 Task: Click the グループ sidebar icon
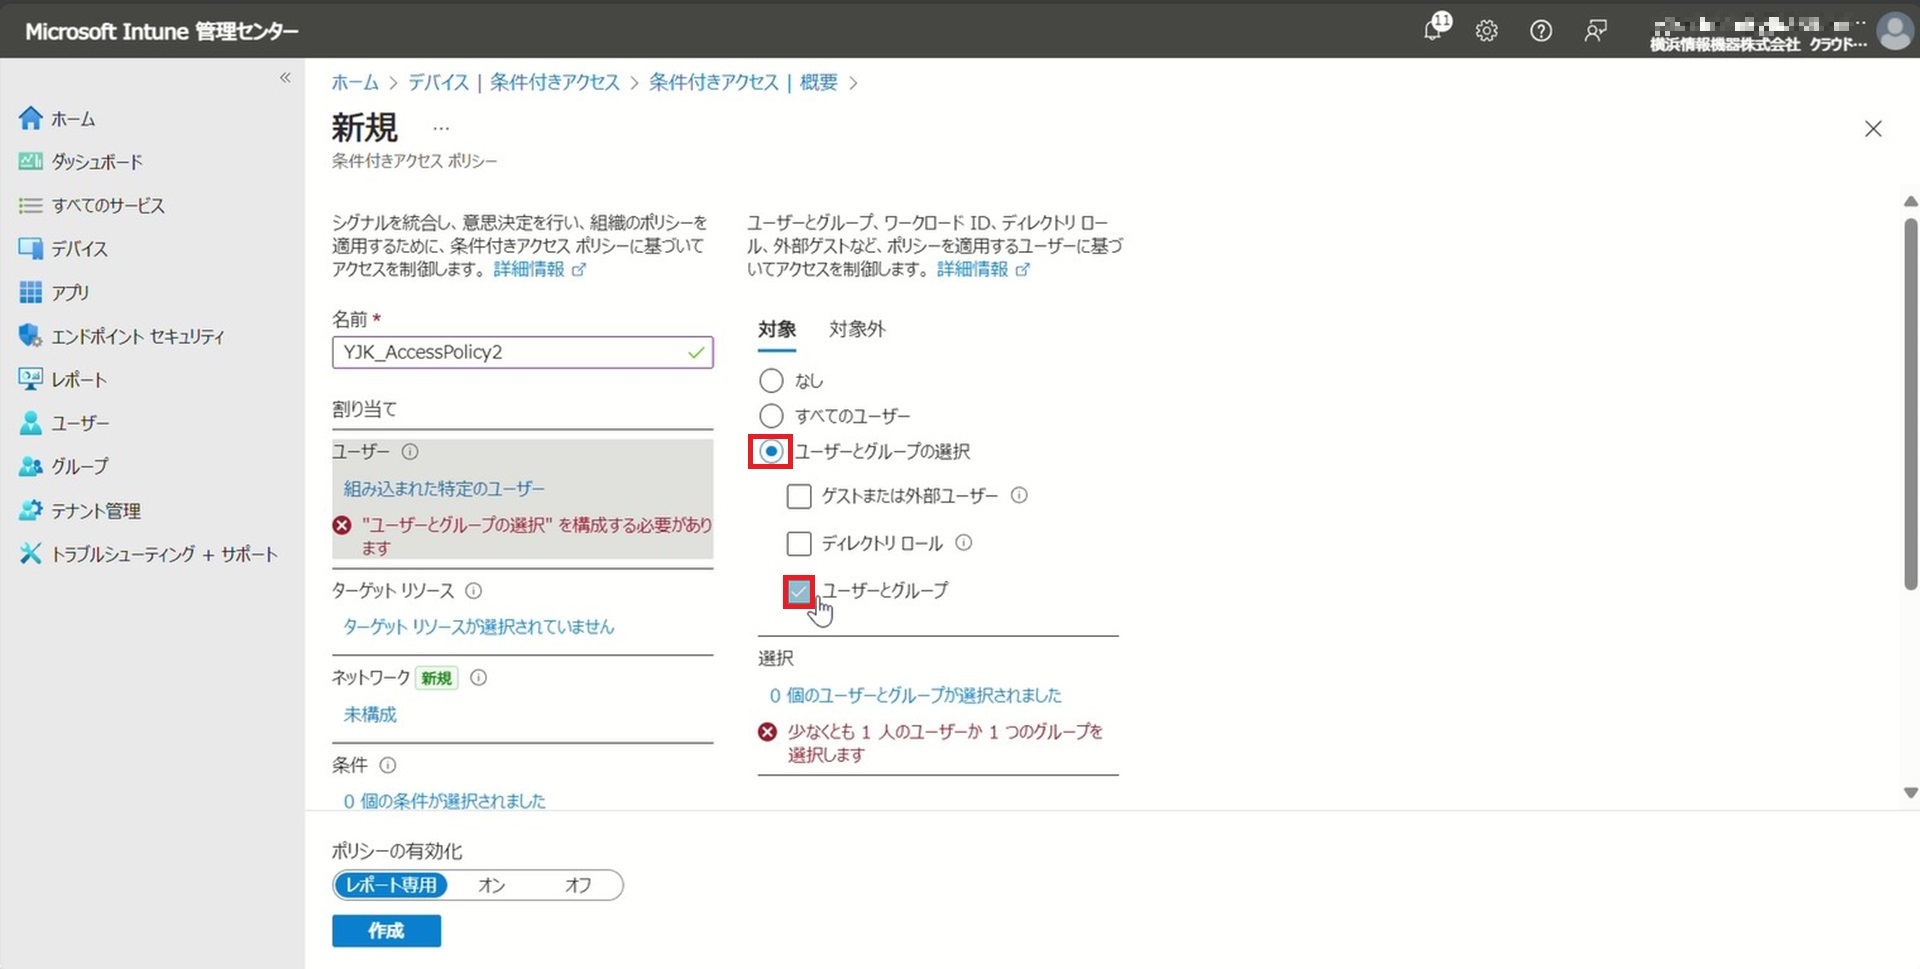tap(30, 467)
